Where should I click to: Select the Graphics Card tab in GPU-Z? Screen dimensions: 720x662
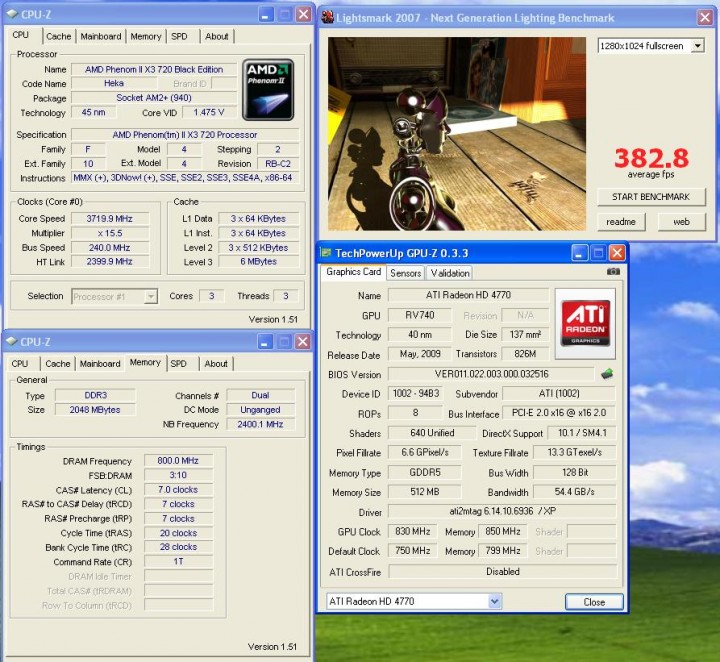pyautogui.click(x=354, y=272)
